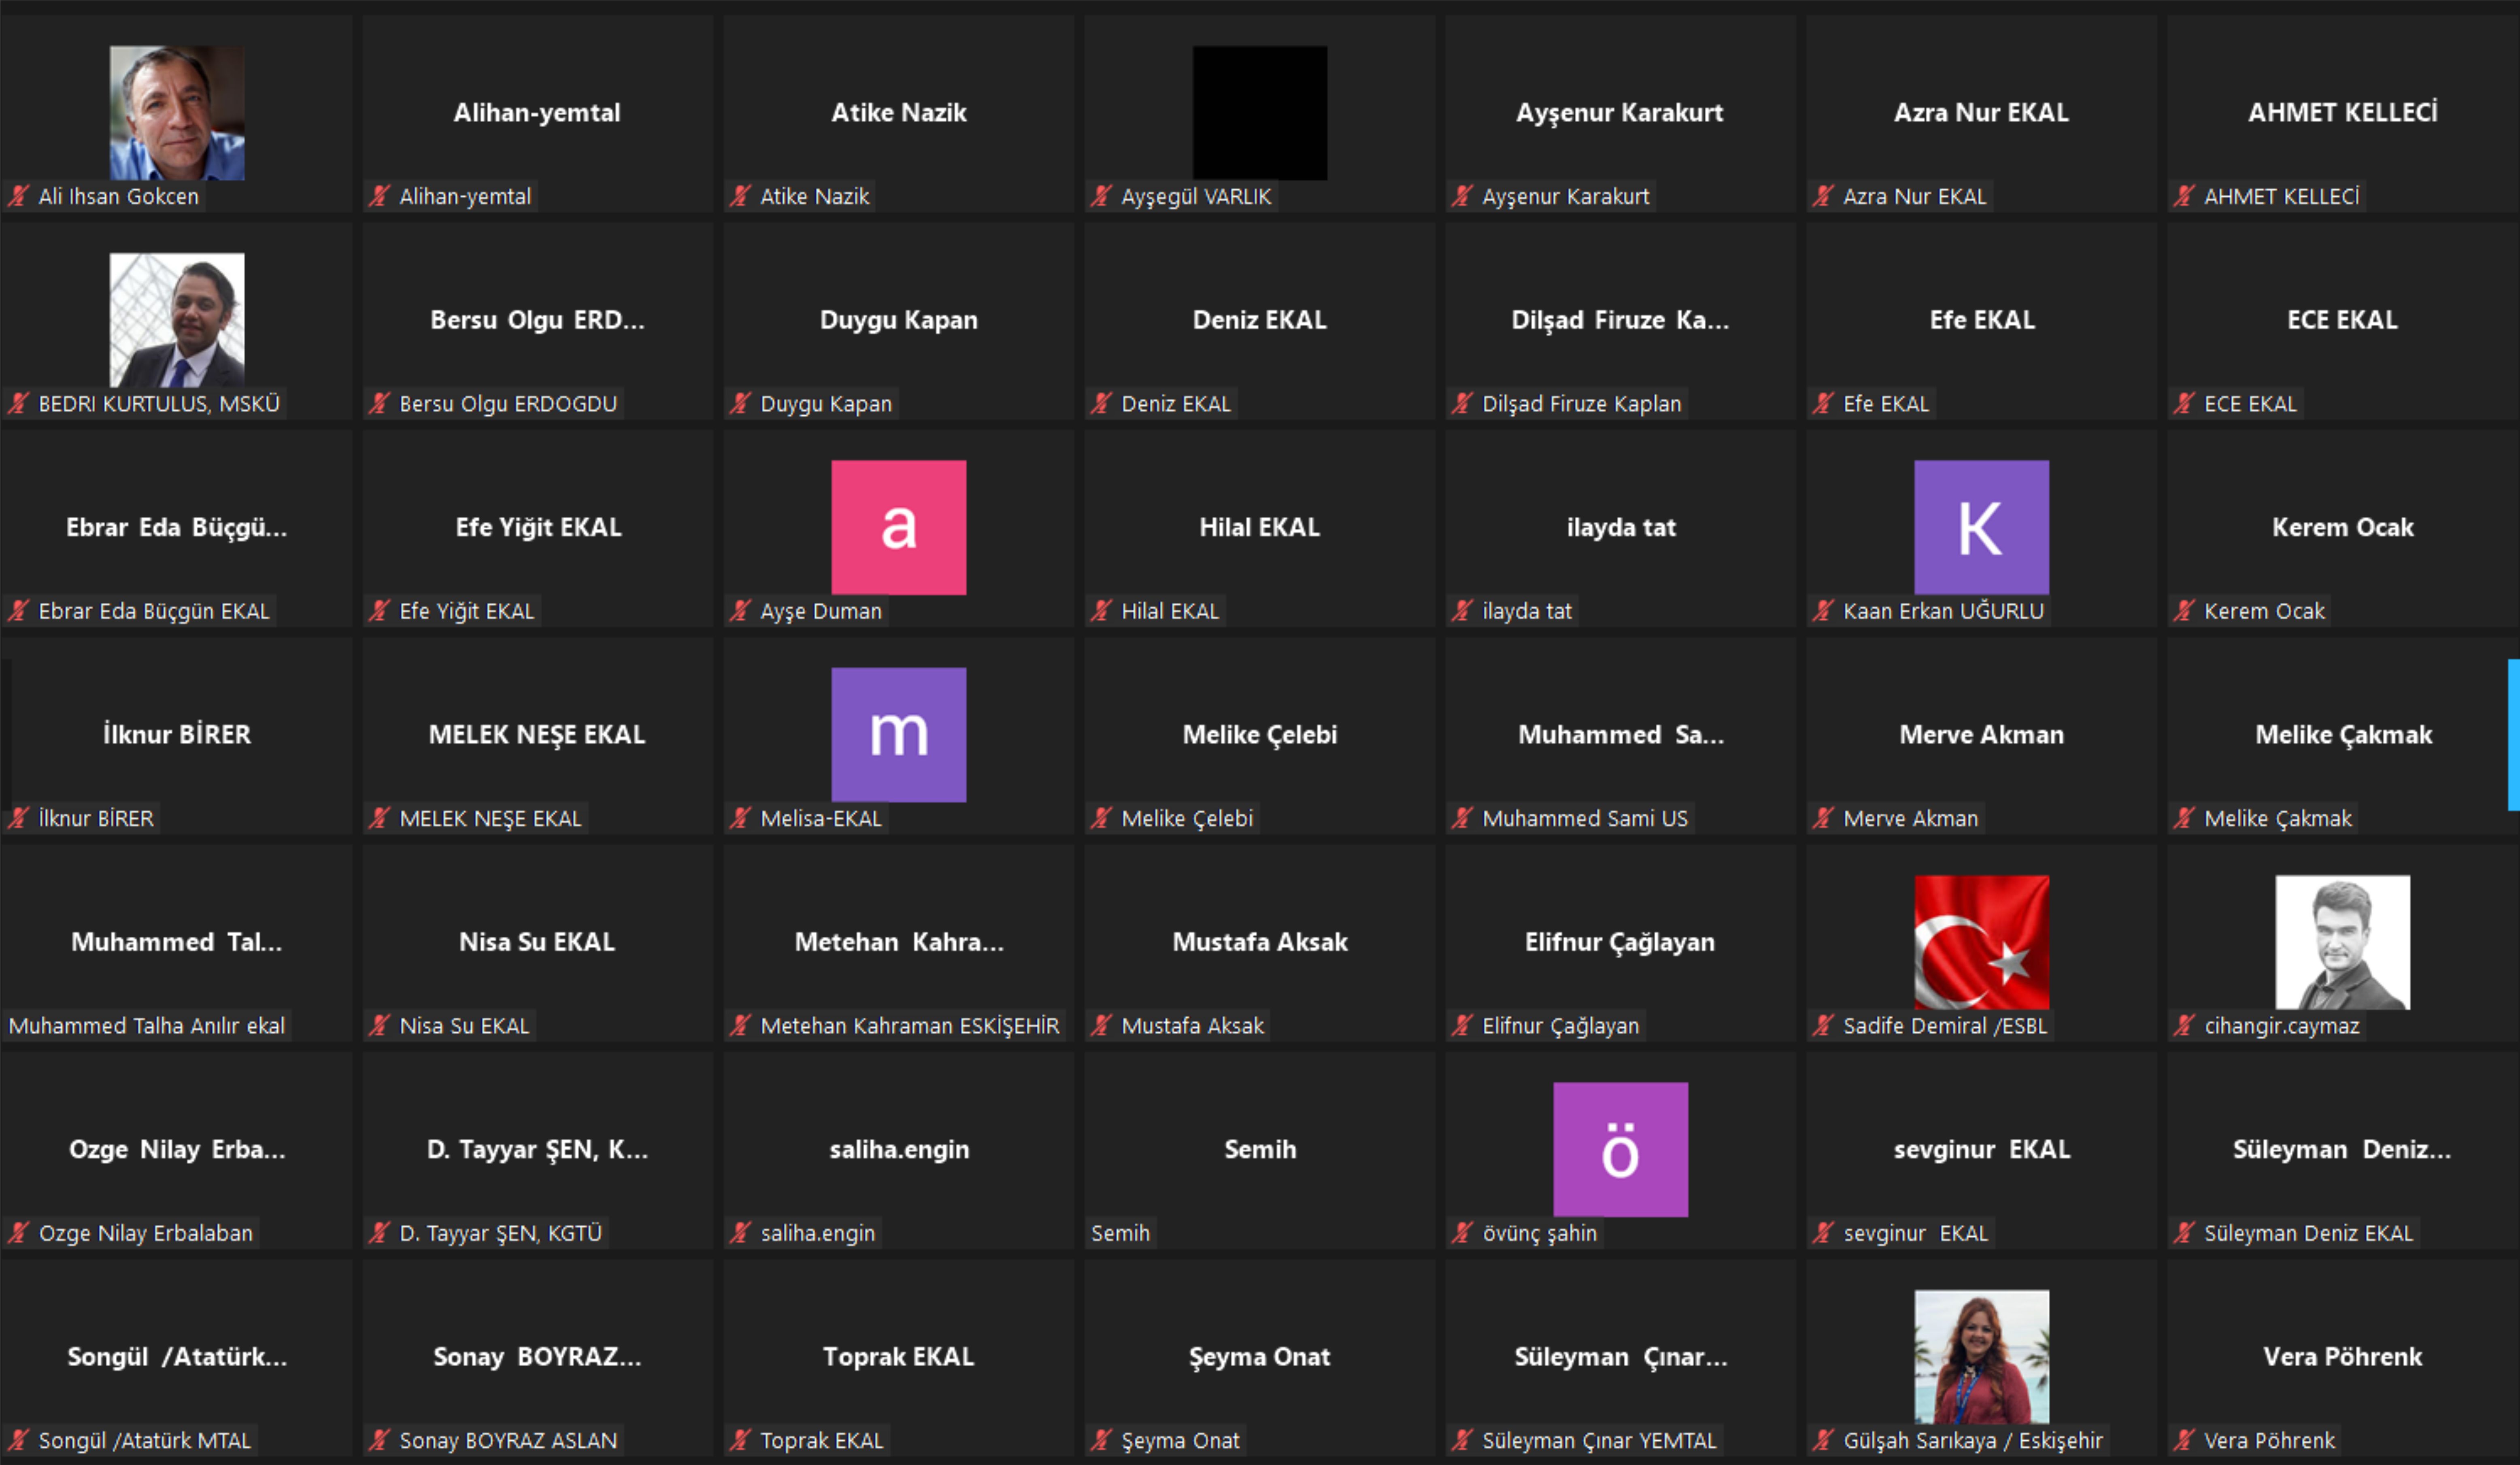2520x1465 pixels.
Task: Select the Toprak EKAL participant tile
Action: 898,1357
